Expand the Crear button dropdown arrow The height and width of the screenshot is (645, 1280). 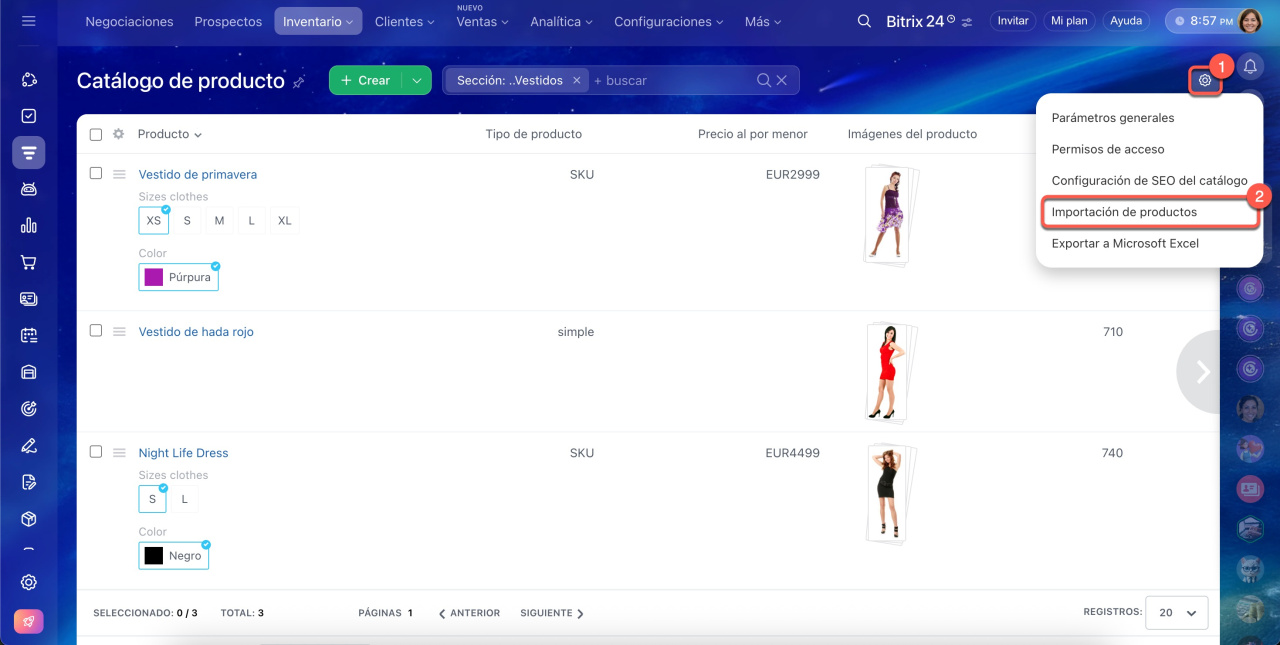click(x=416, y=80)
